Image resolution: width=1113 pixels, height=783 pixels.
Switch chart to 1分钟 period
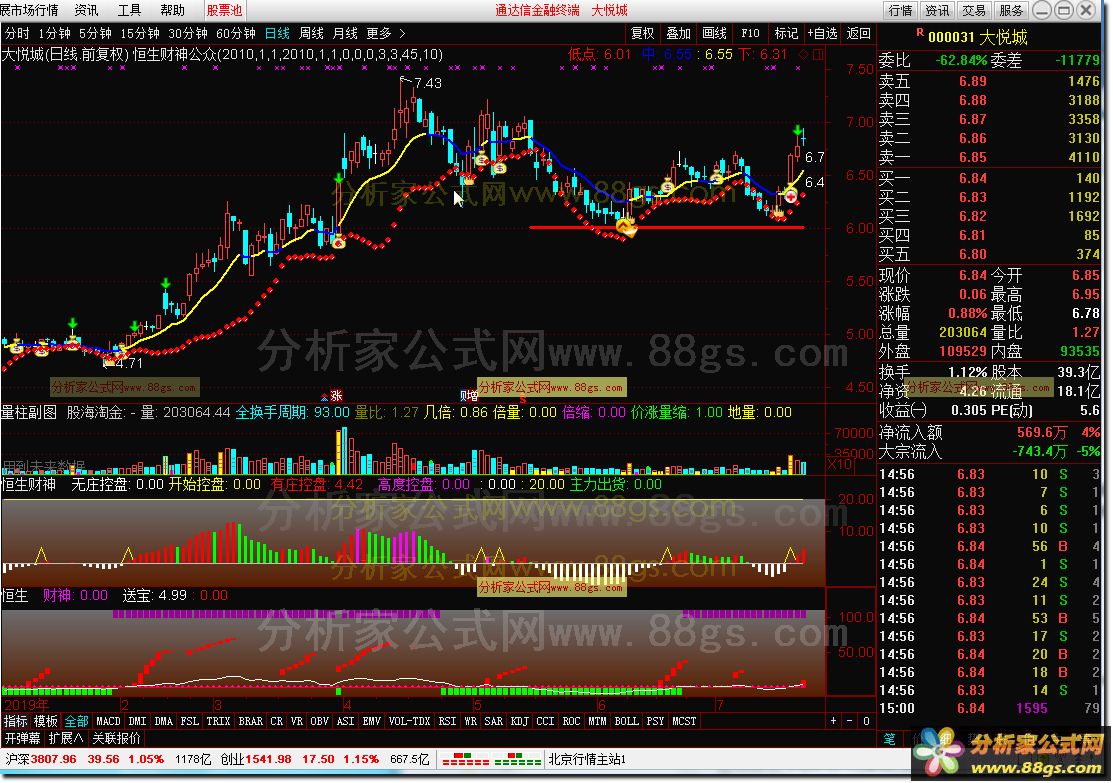[55, 33]
